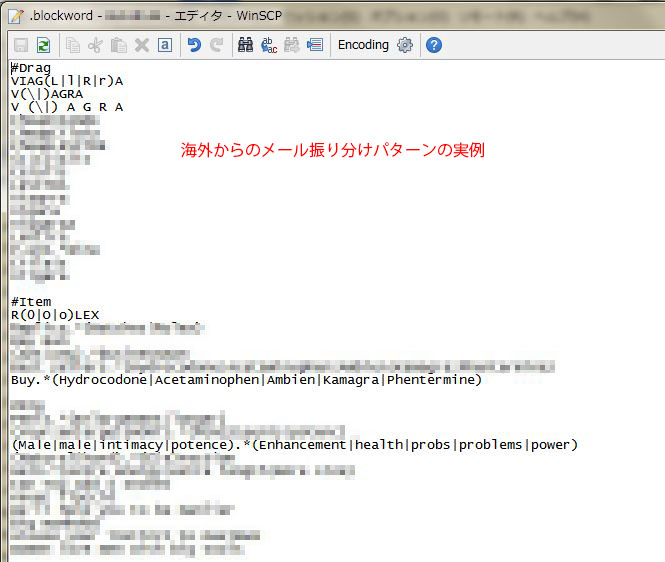Open editor preferences with the gear icon
Screen dimensions: 665x562
click(x=405, y=45)
